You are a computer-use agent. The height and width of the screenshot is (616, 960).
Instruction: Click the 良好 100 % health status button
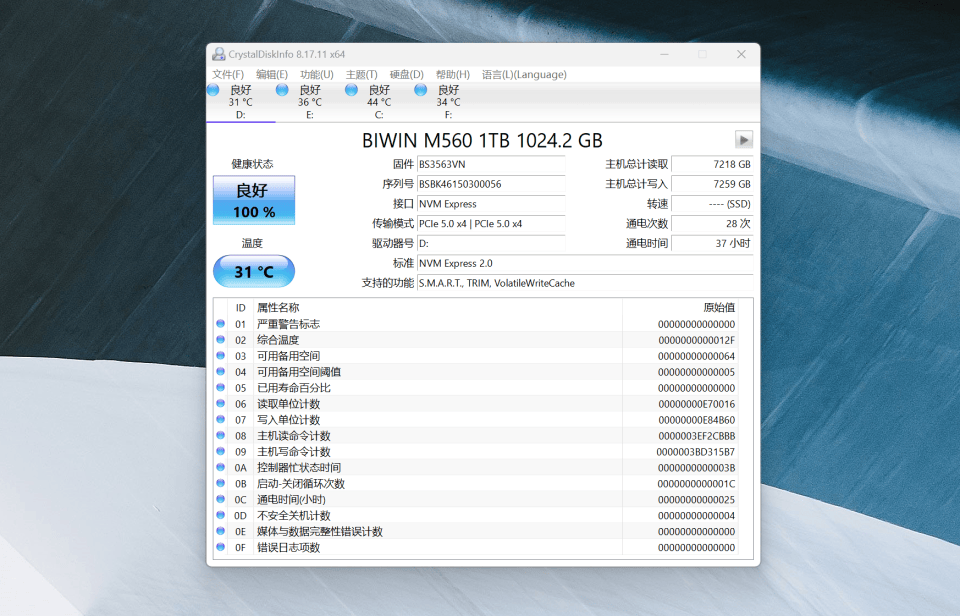click(x=253, y=200)
